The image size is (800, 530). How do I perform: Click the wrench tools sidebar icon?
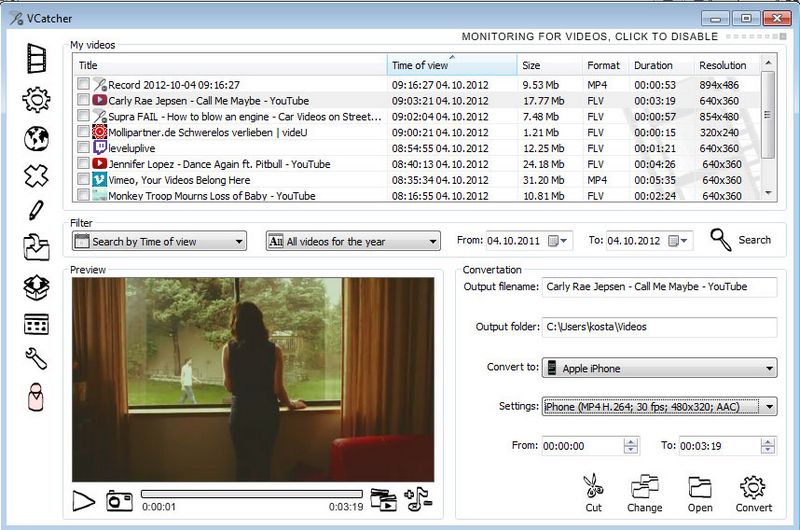click(36, 359)
